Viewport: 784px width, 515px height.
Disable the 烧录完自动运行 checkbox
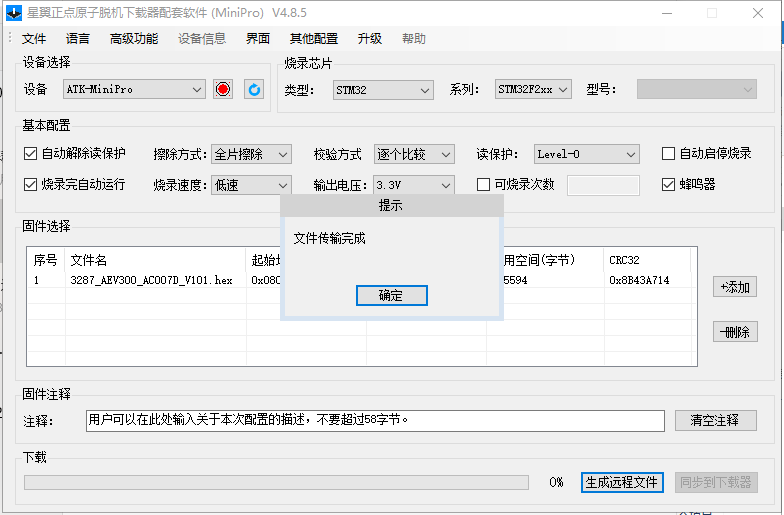(x=30, y=185)
